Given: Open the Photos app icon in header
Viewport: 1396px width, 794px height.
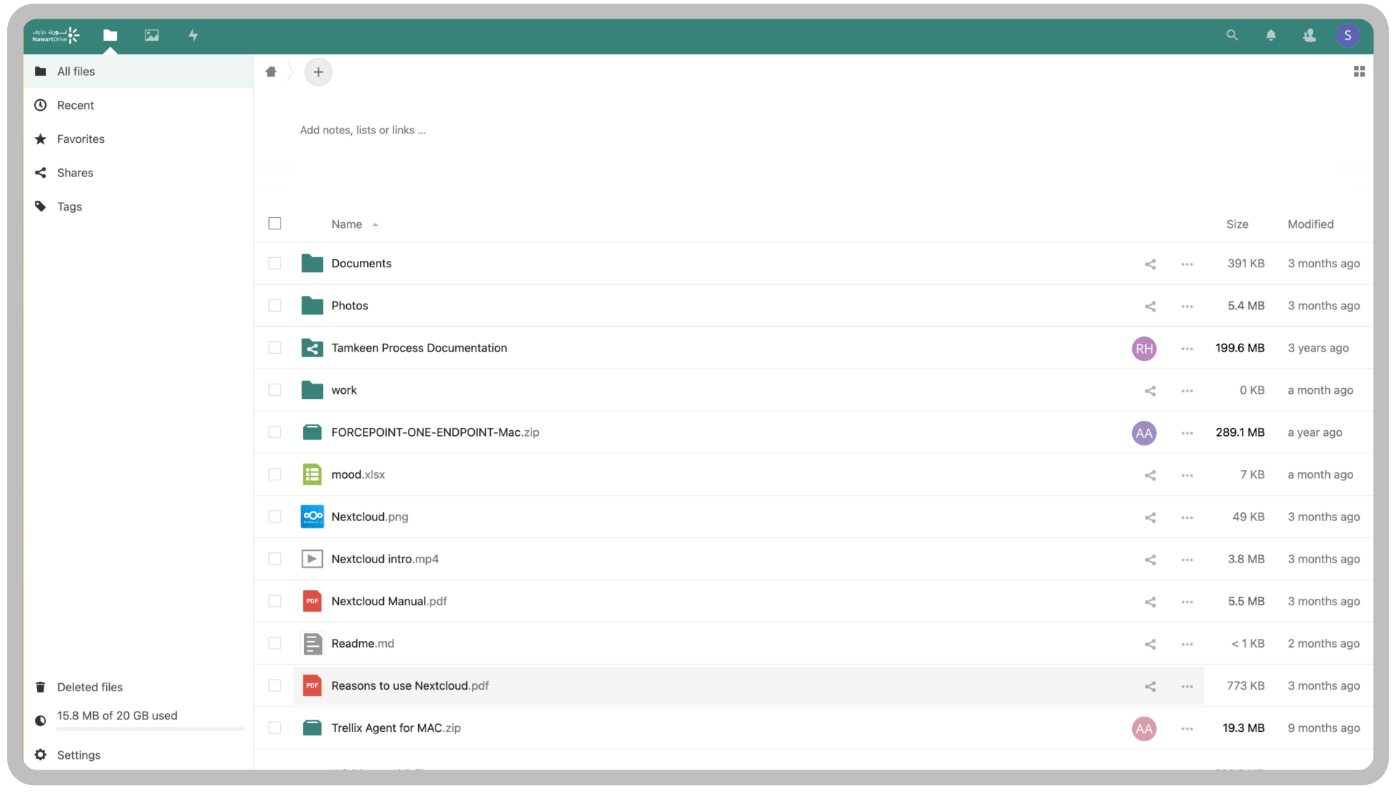Looking at the screenshot, I should (x=152, y=35).
